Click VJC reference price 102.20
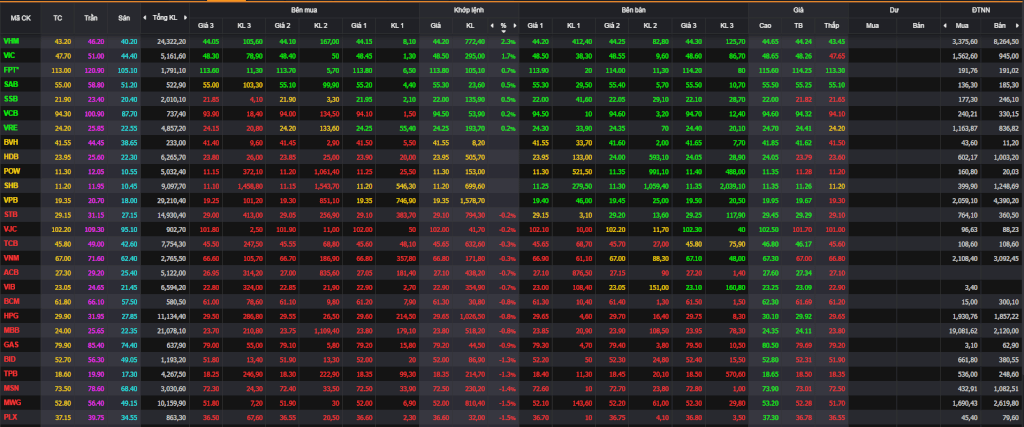 click(x=61, y=229)
